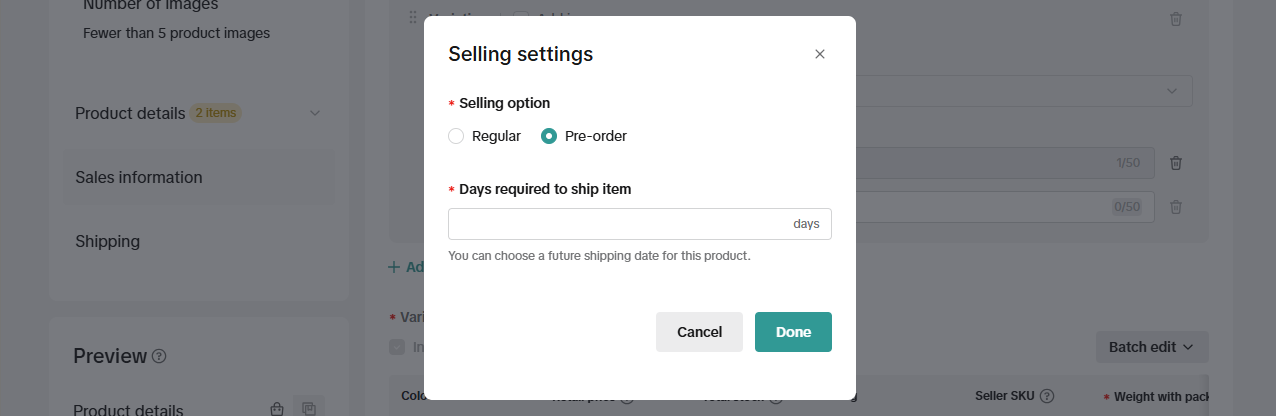Click the Preview help icon
1276x416 pixels.
coord(159,356)
